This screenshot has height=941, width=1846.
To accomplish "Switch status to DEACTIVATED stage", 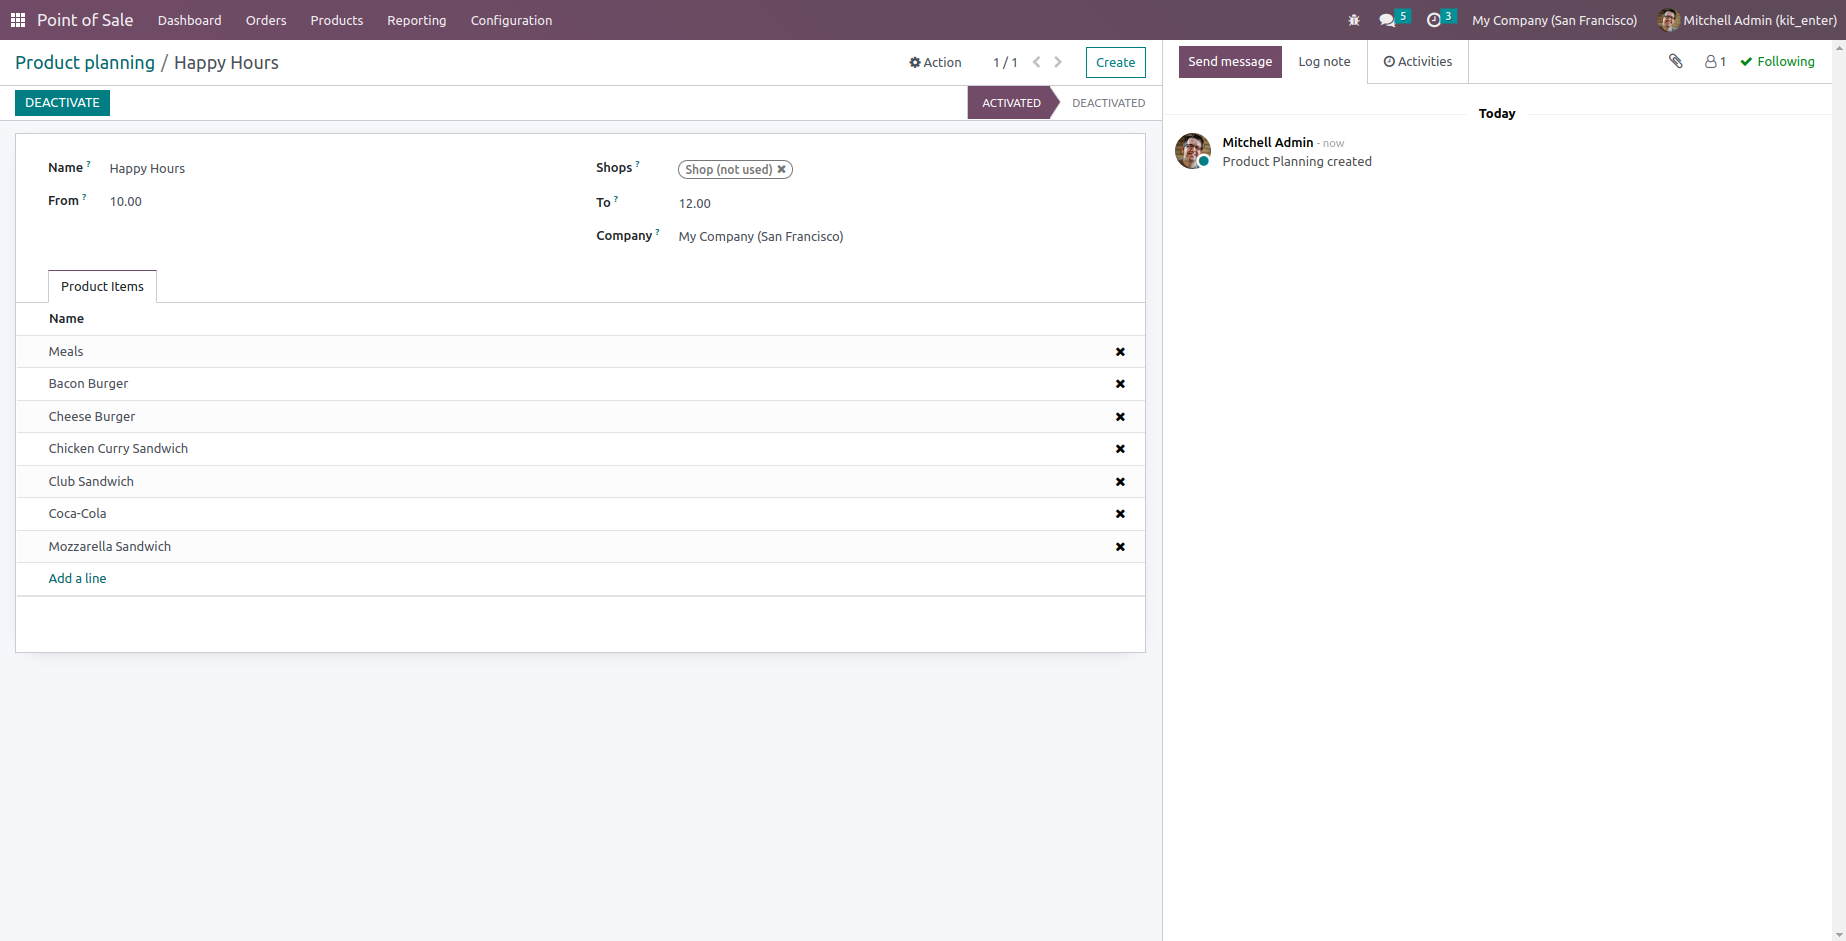I will pos(1108,102).
